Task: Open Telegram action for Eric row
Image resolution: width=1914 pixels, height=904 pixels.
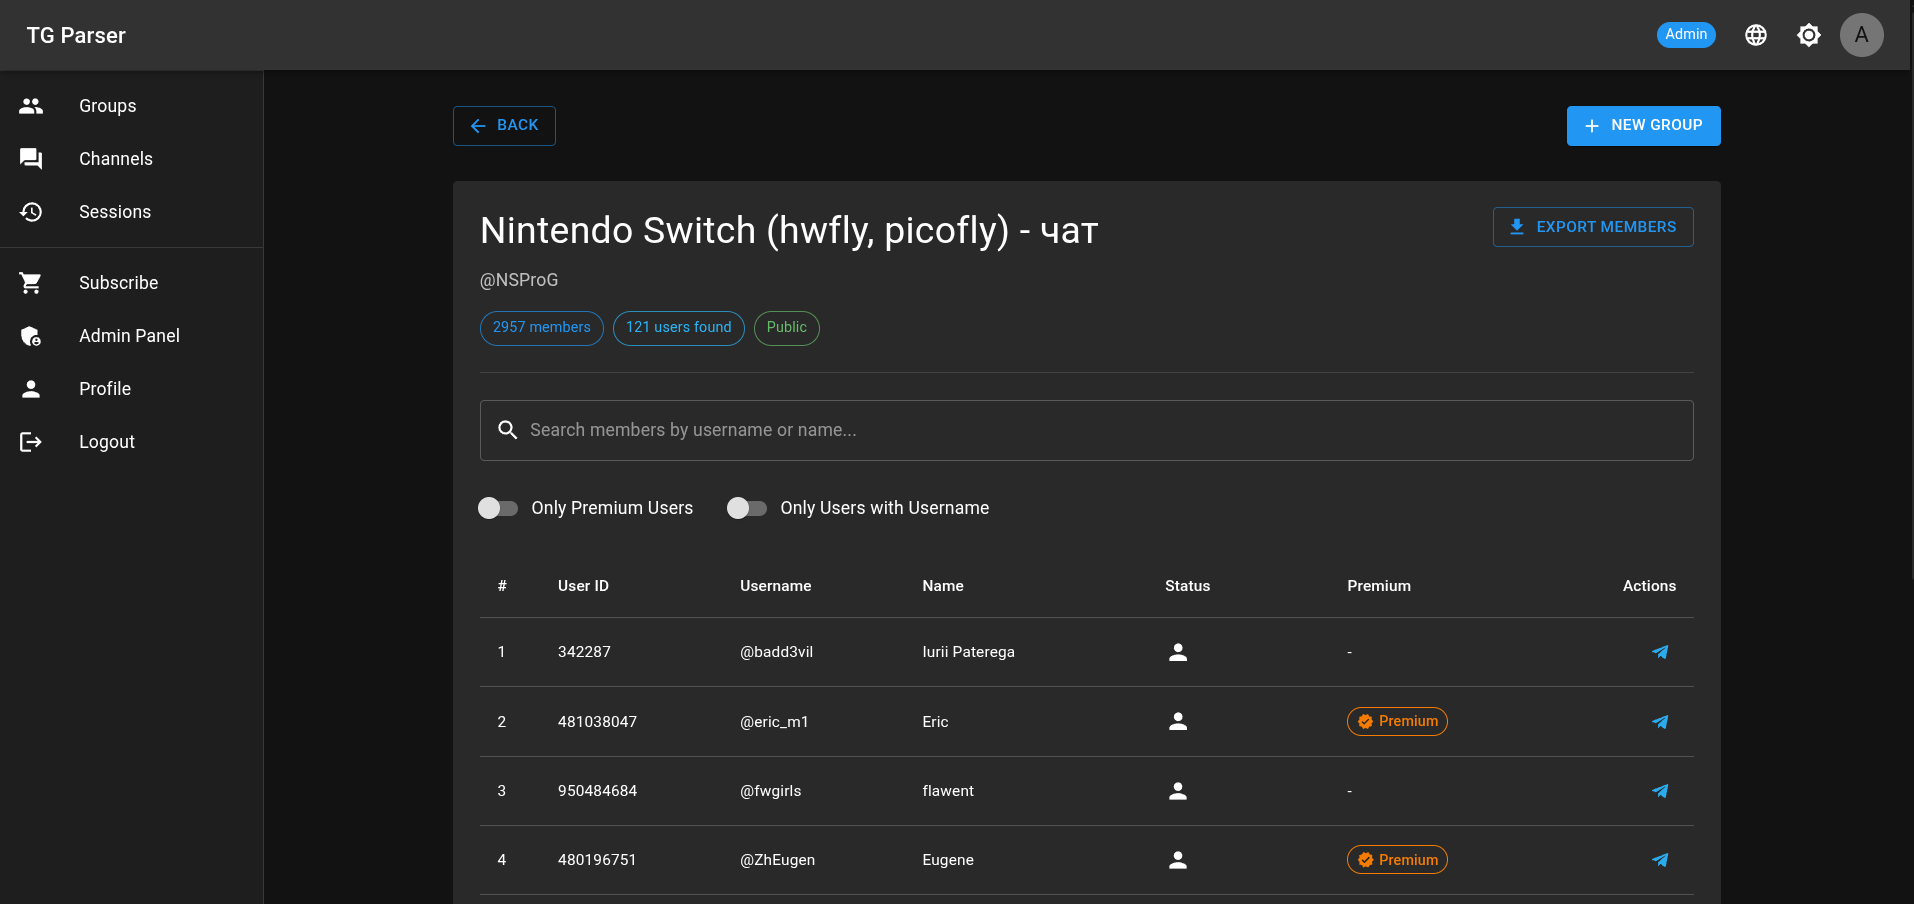Action: (x=1660, y=722)
